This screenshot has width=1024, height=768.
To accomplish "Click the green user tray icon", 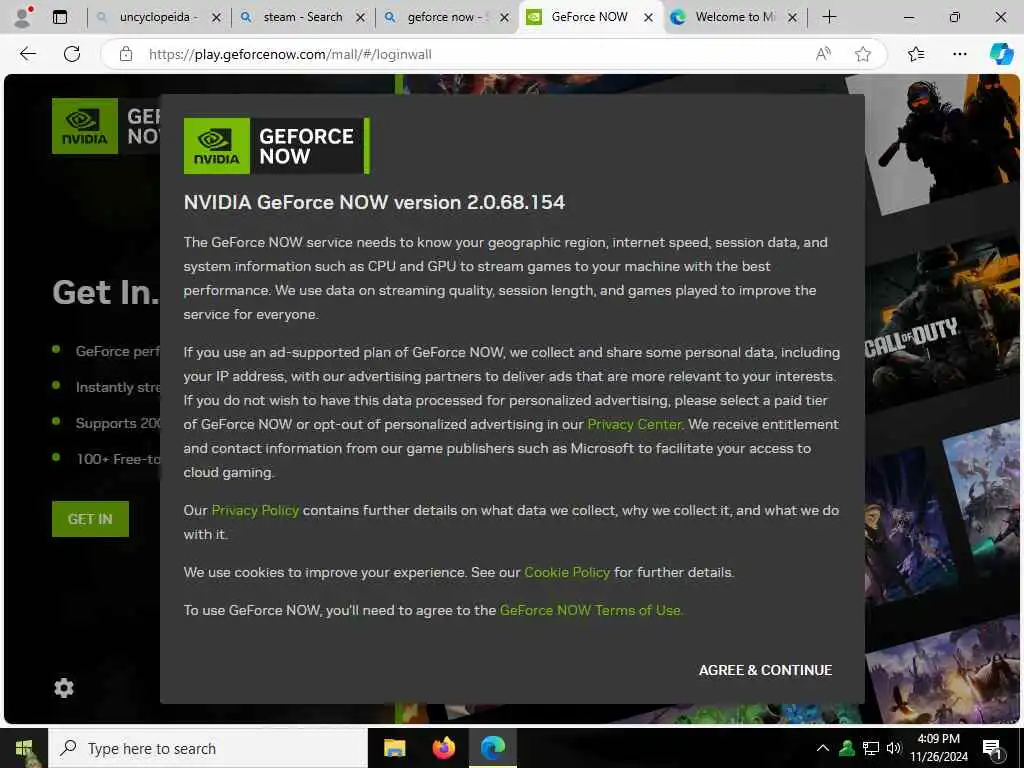I will coord(847,748).
